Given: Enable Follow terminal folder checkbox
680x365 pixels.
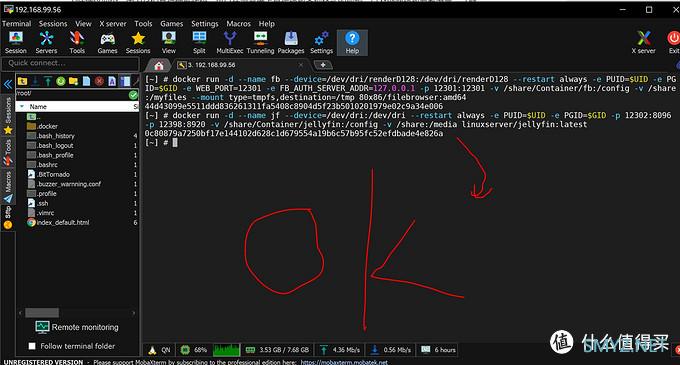Looking at the screenshot, I should pyautogui.click(x=32, y=346).
